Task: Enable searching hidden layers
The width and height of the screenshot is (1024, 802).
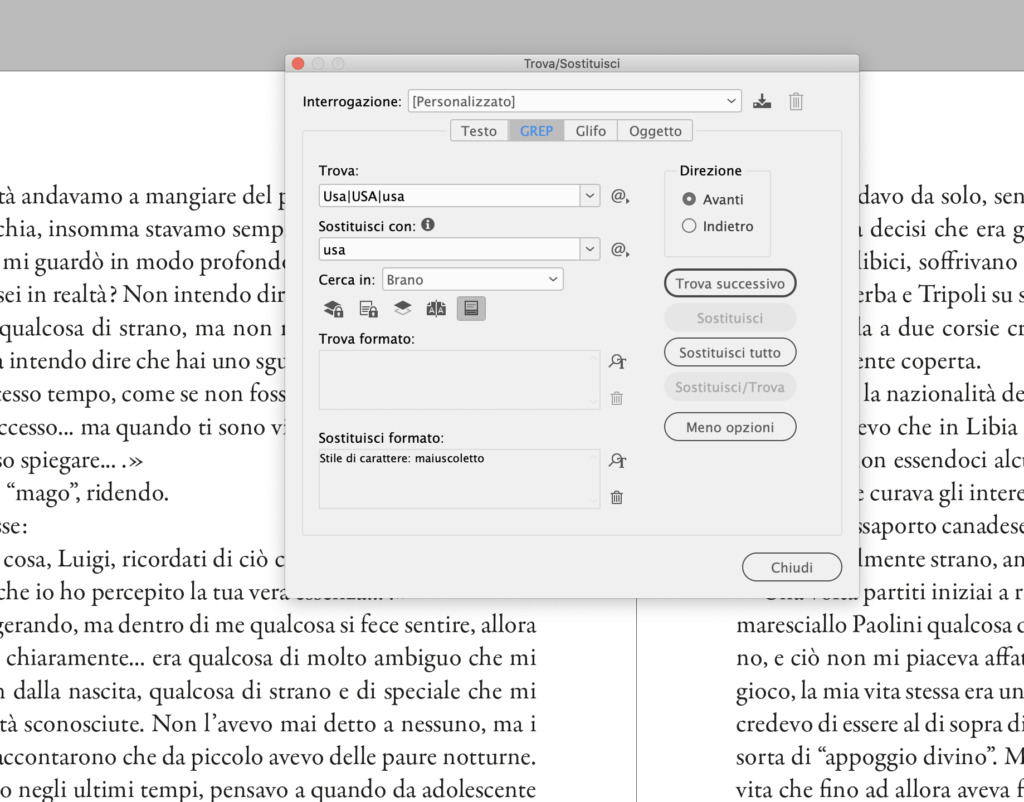Action: pyautogui.click(x=402, y=308)
